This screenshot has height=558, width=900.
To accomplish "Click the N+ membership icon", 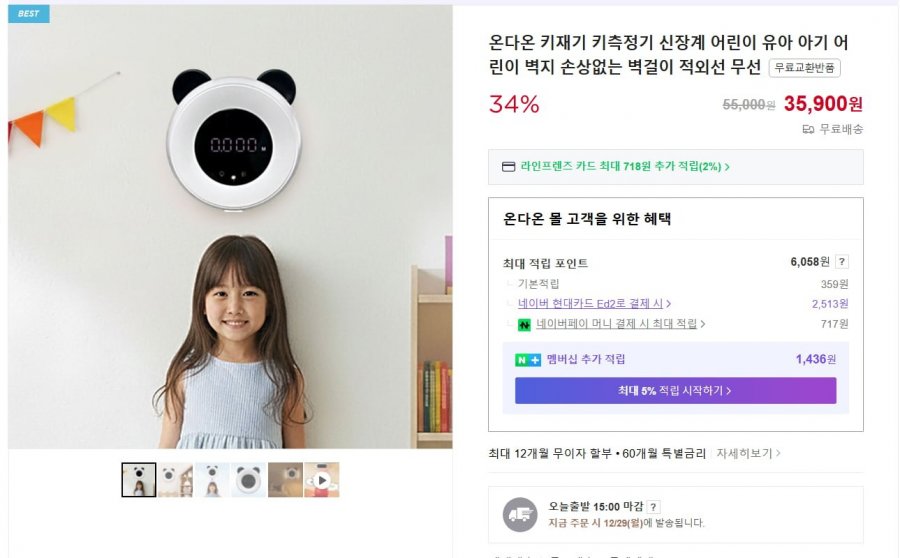I will 527,359.
